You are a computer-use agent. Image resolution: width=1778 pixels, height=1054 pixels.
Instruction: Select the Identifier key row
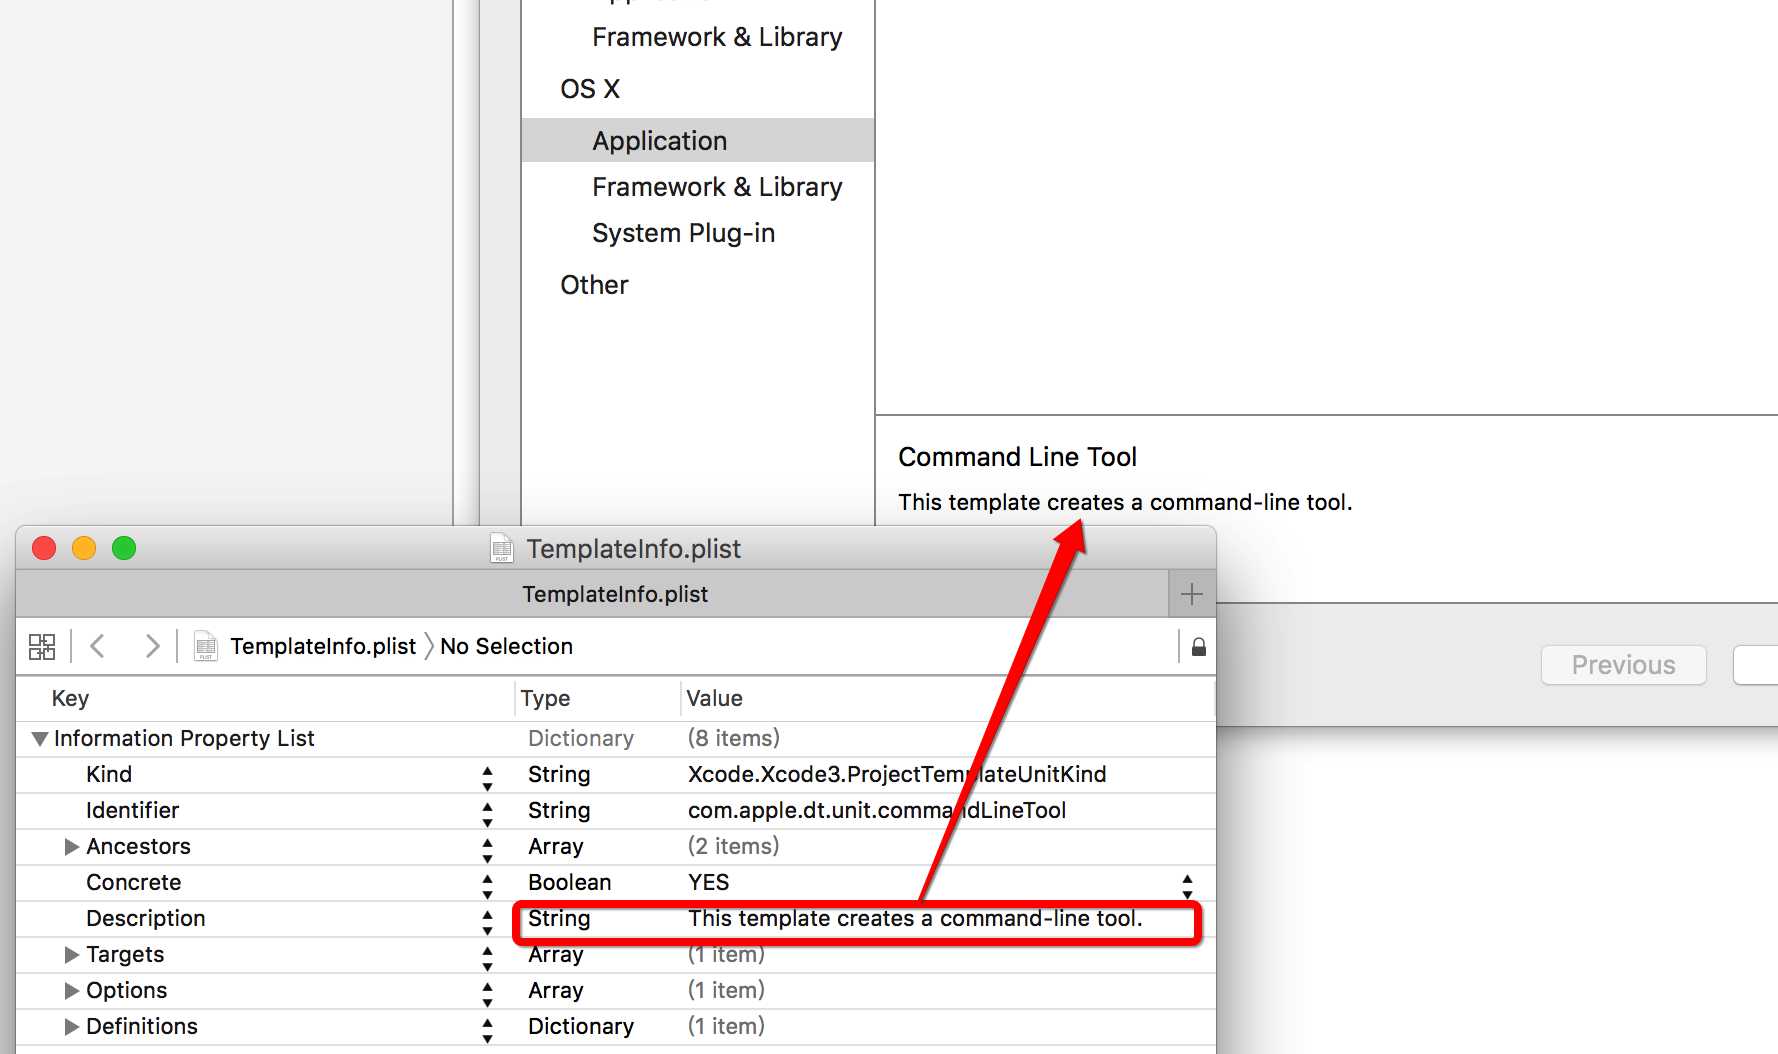point(132,810)
